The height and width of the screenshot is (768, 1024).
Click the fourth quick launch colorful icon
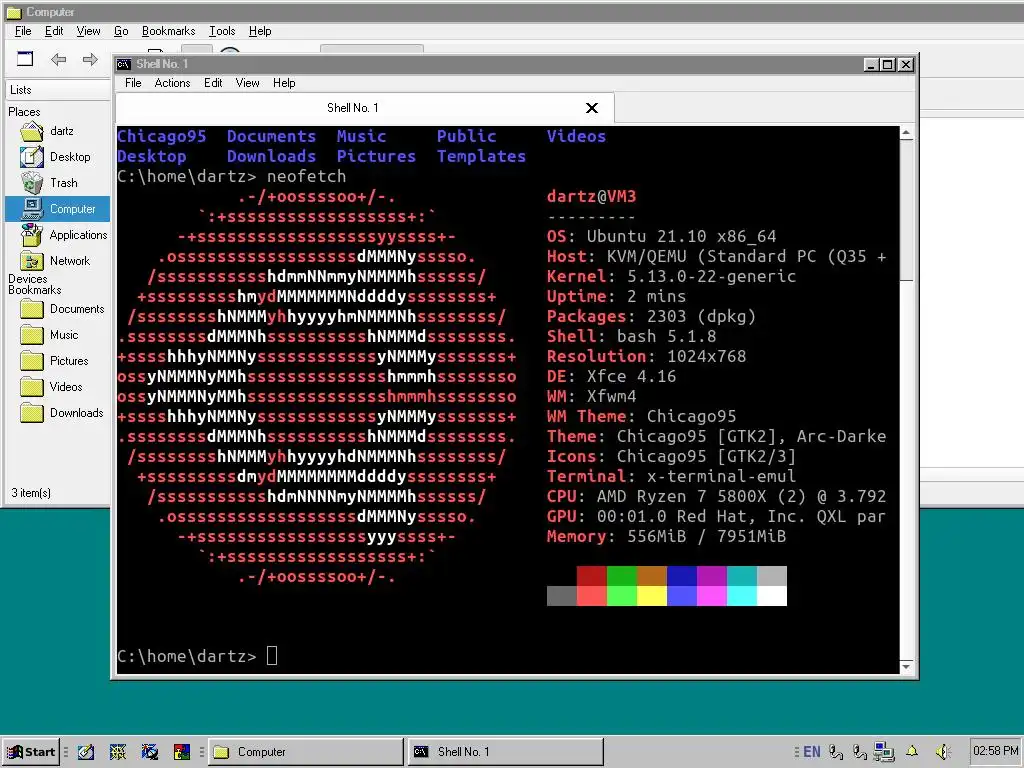tap(182, 752)
